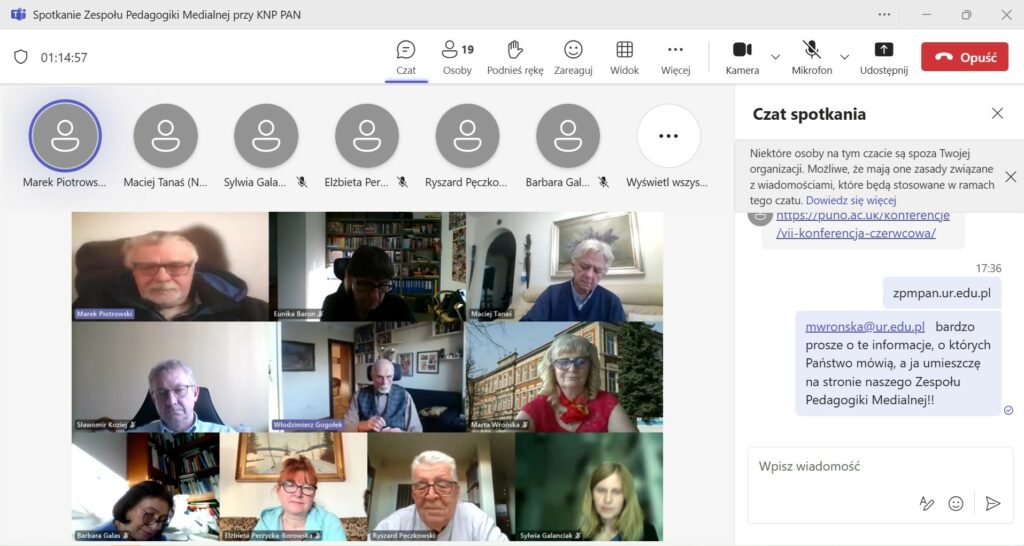Screen dimensions: 1024x546
Task: Share screen with Udostępnij
Action: point(884,57)
